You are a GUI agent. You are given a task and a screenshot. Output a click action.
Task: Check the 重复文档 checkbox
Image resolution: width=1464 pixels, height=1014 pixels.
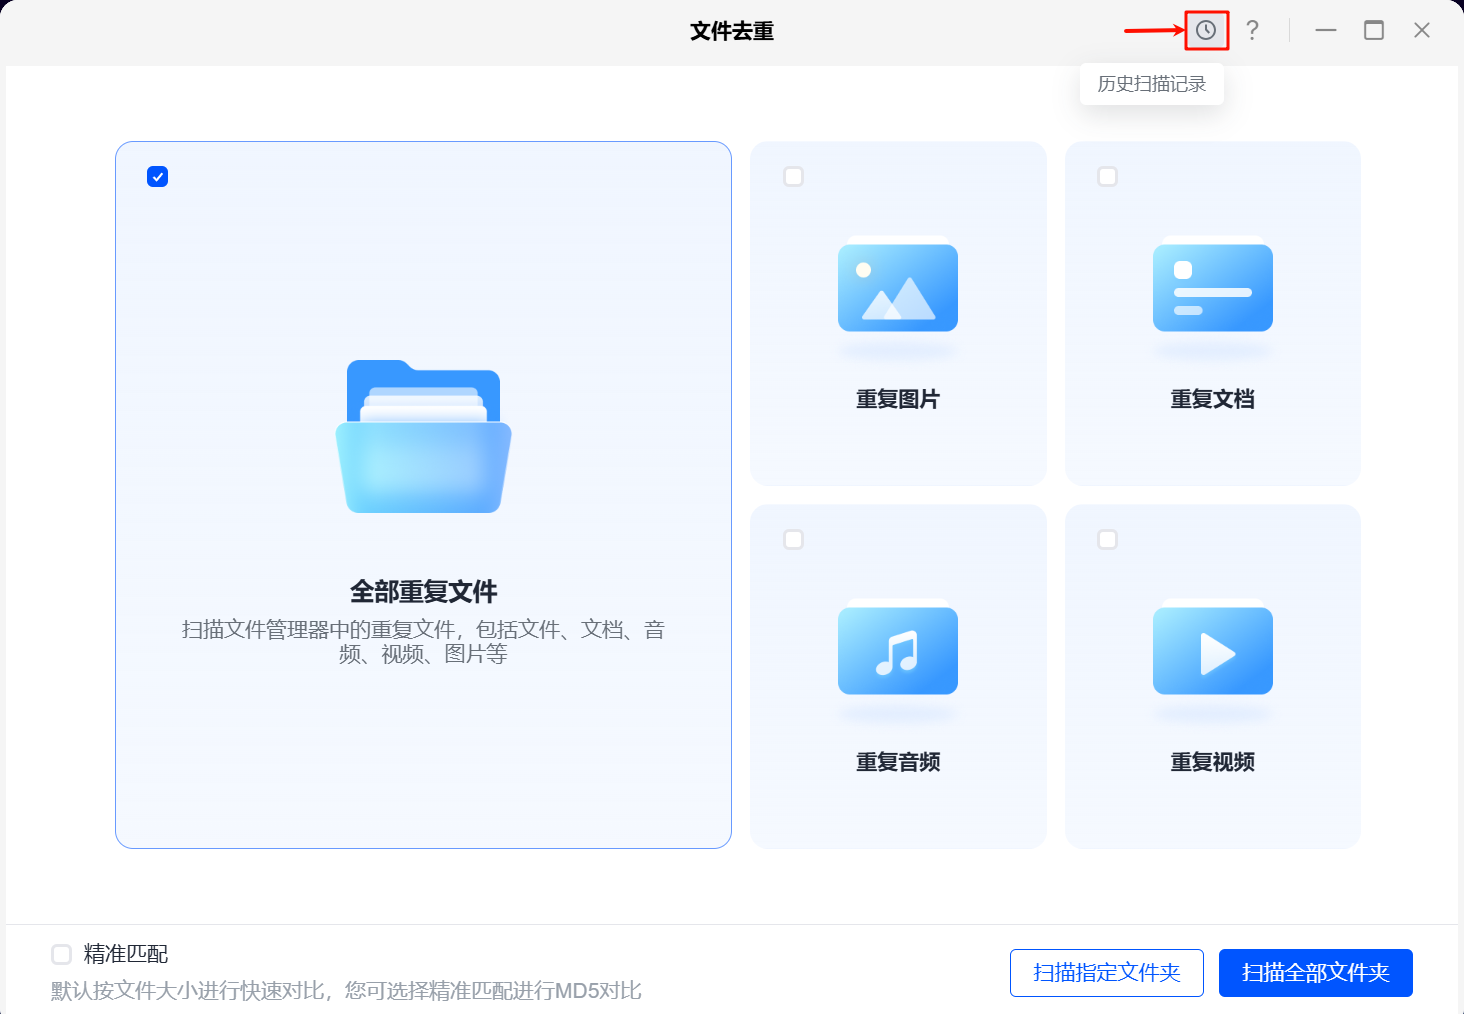pos(1107,177)
